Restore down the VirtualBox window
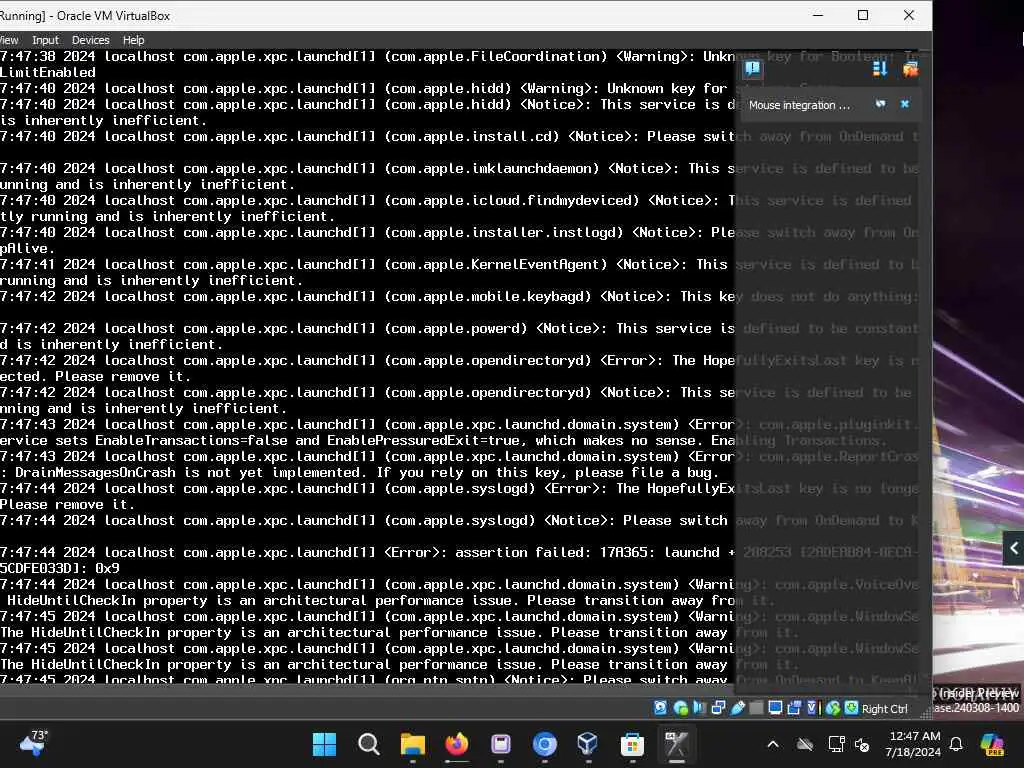This screenshot has width=1024, height=768. click(863, 15)
